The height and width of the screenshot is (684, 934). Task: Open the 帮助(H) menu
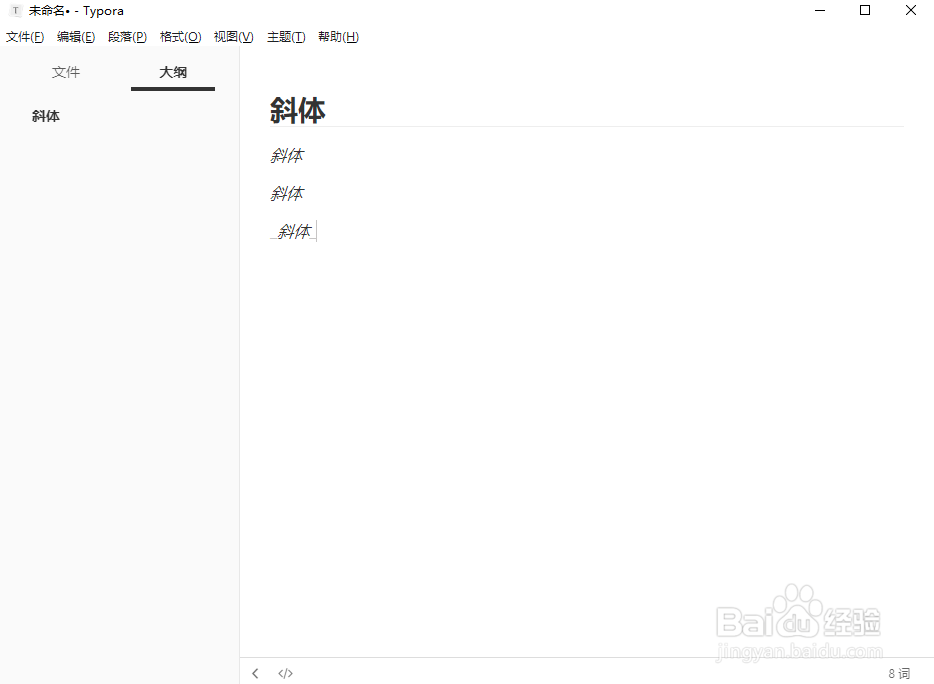tap(338, 37)
